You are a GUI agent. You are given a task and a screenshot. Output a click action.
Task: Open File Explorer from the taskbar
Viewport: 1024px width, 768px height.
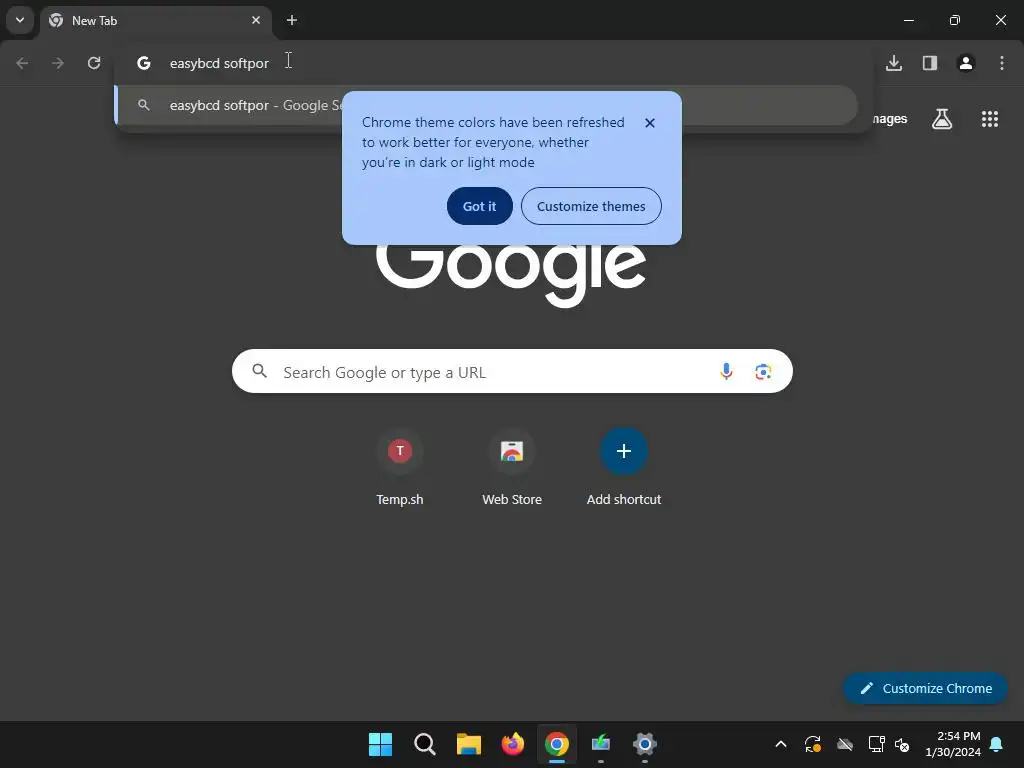469,744
